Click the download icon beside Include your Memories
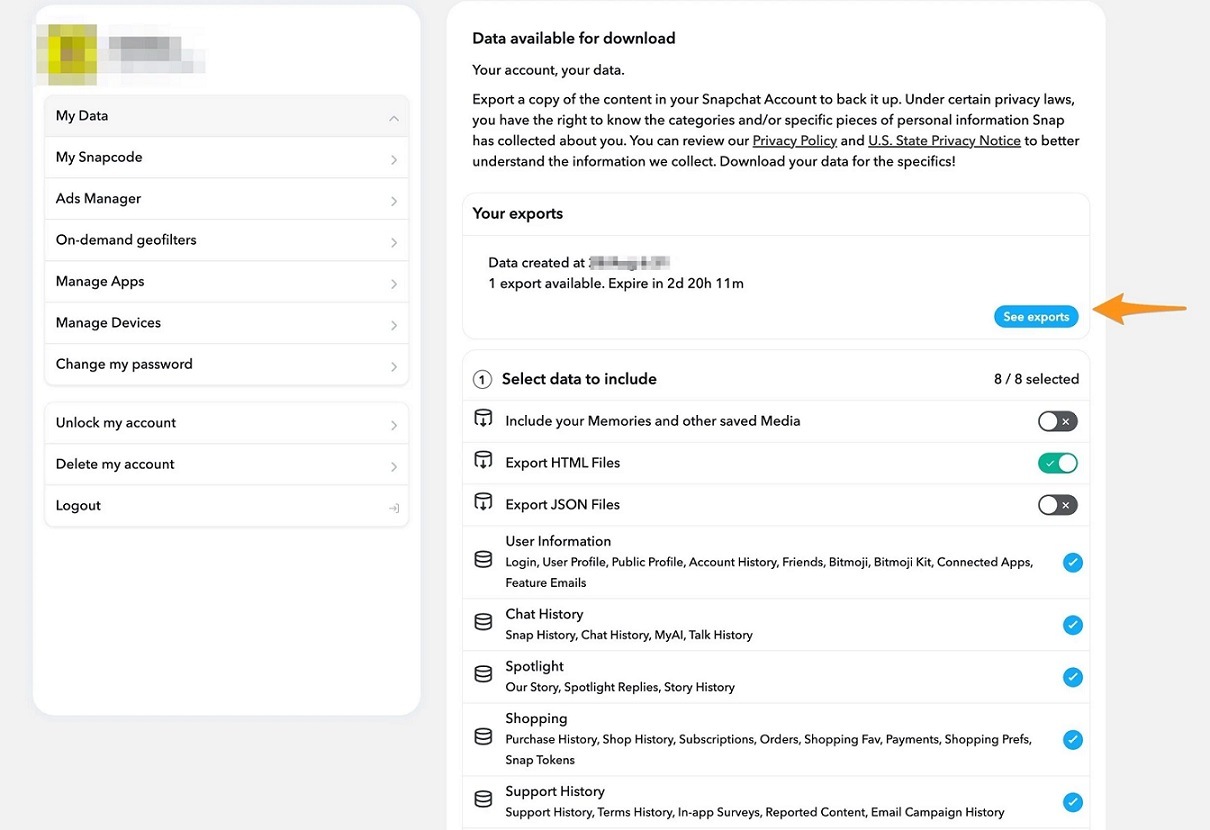 pos(483,420)
